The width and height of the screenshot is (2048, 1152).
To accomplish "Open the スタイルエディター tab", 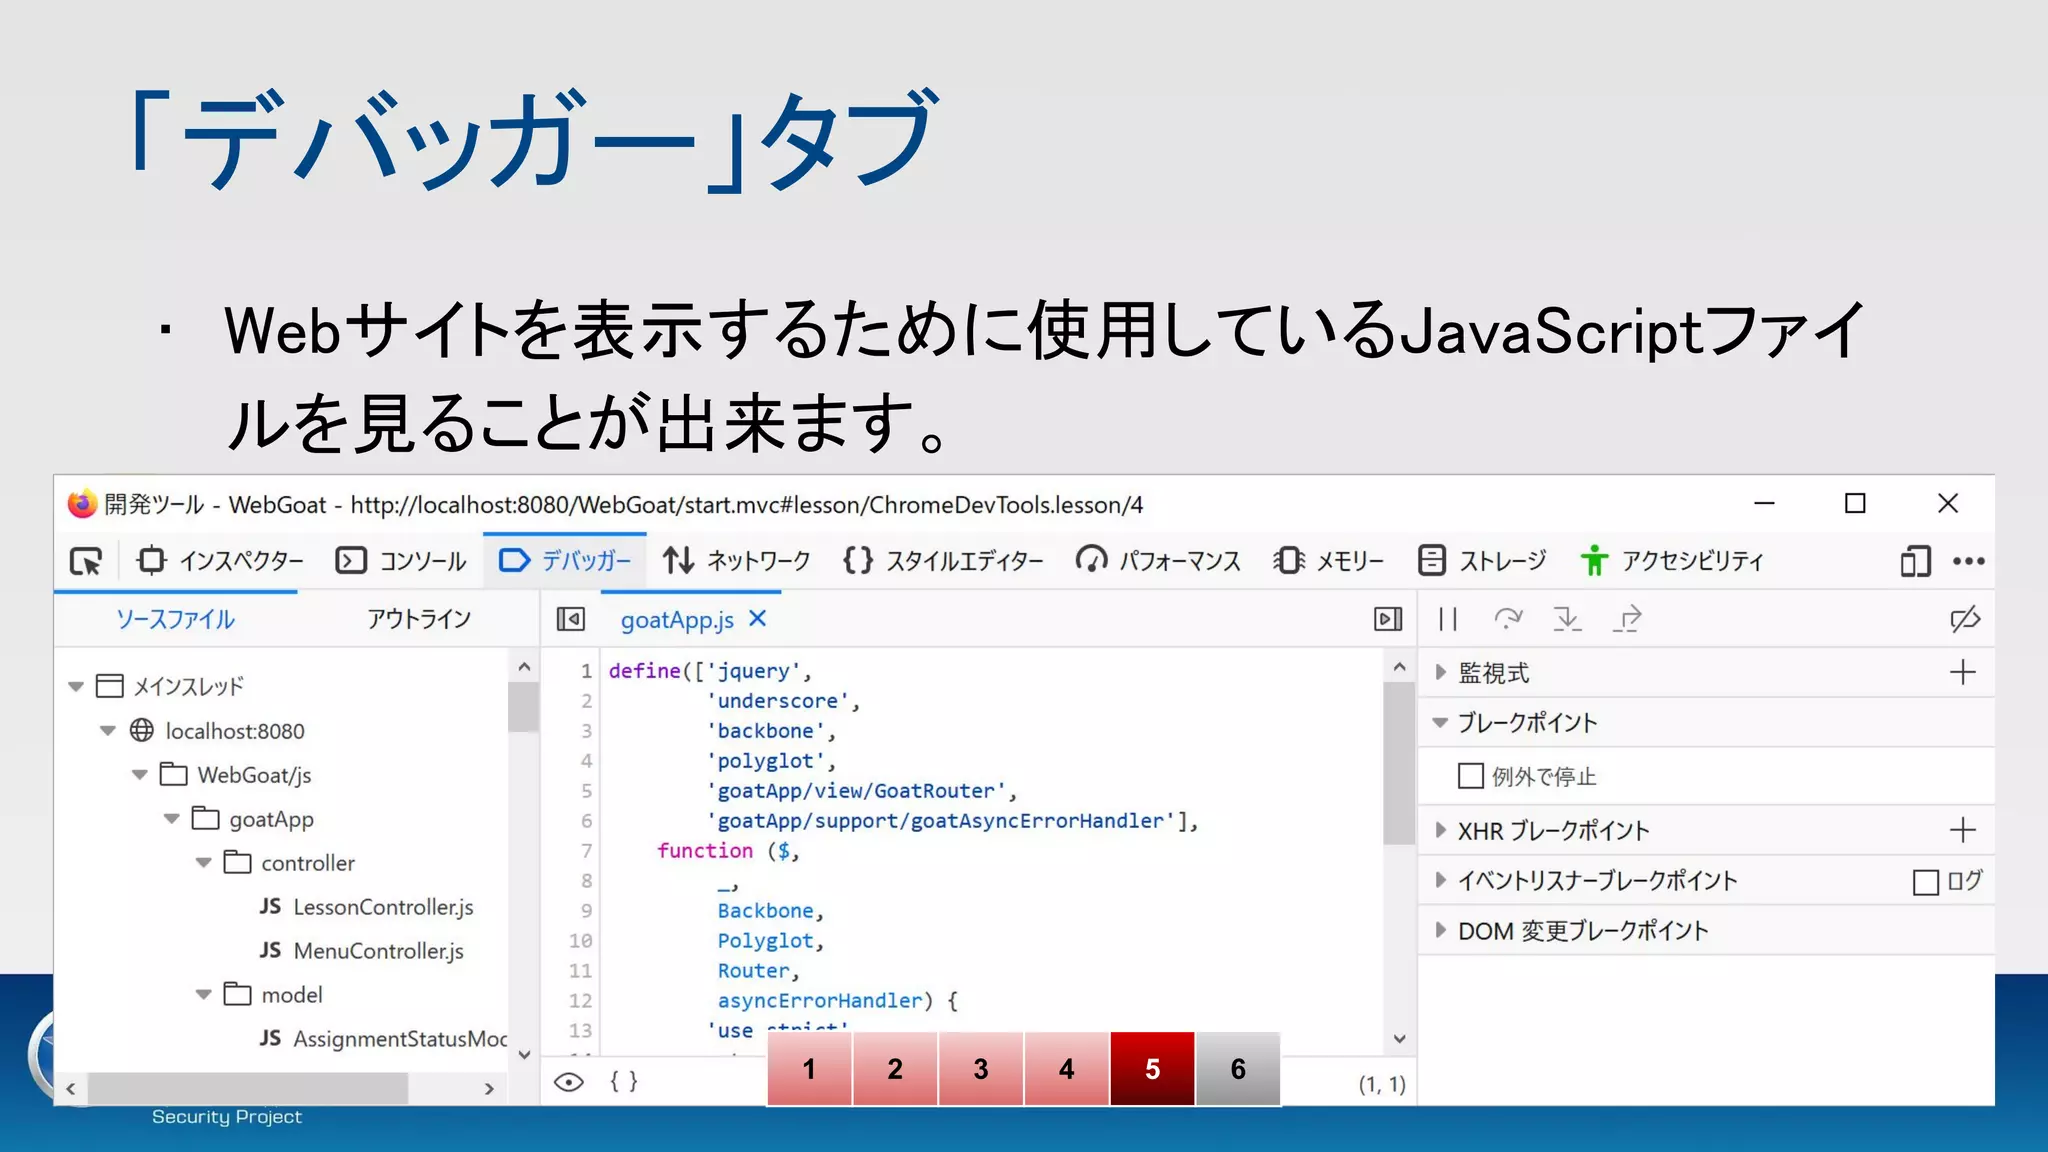I will [943, 561].
